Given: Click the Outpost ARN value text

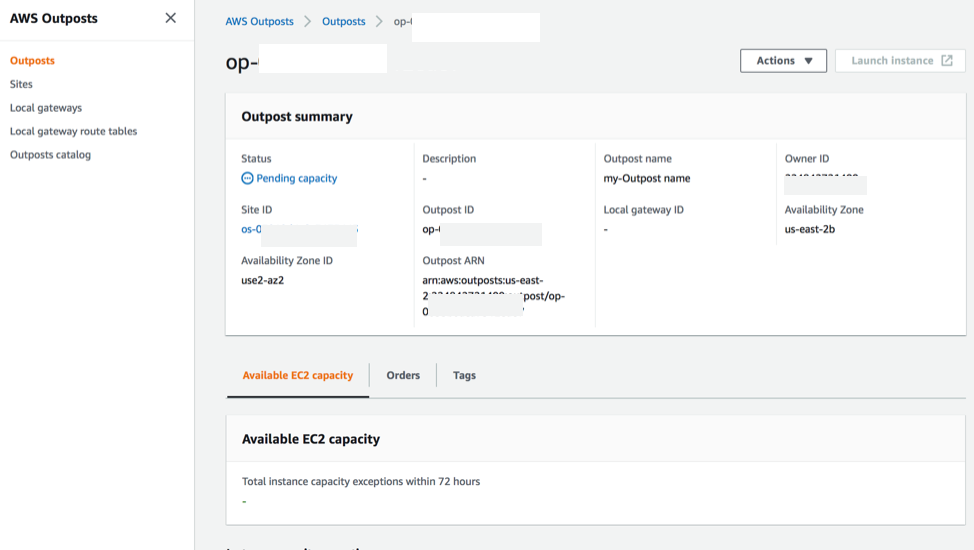Looking at the screenshot, I should coord(493,296).
